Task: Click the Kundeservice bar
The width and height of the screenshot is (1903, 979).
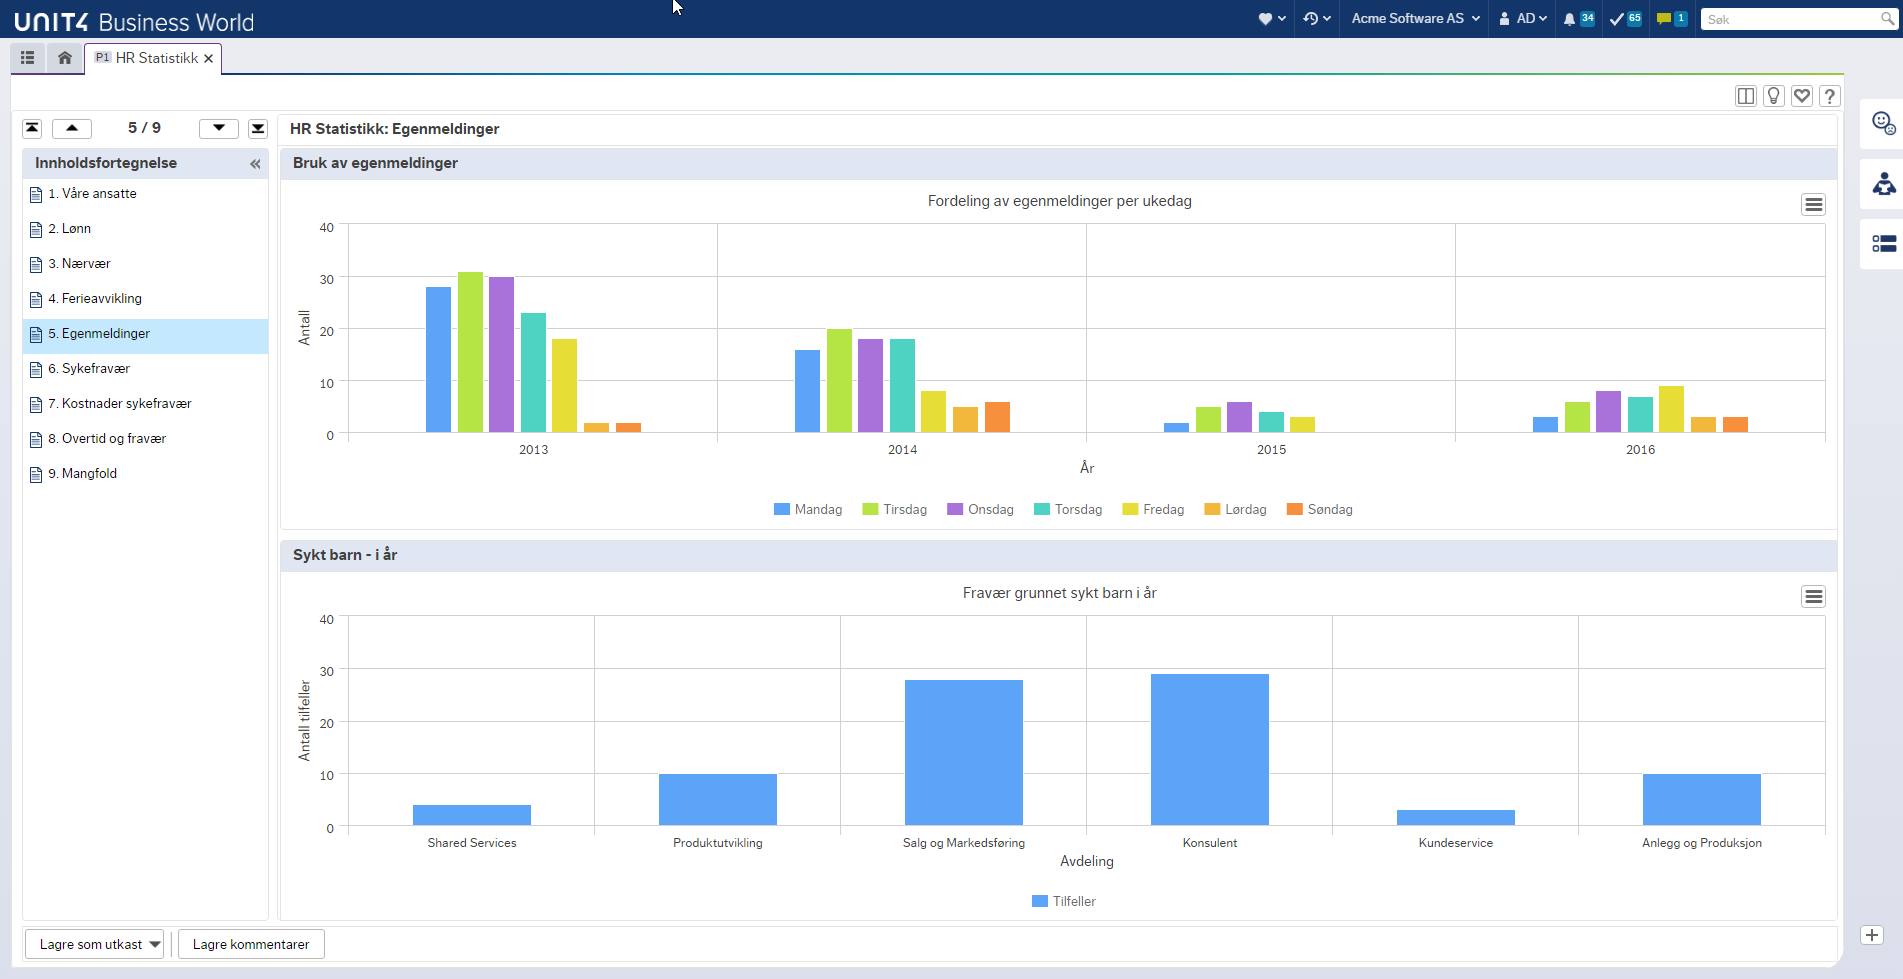Action: pos(1456,818)
